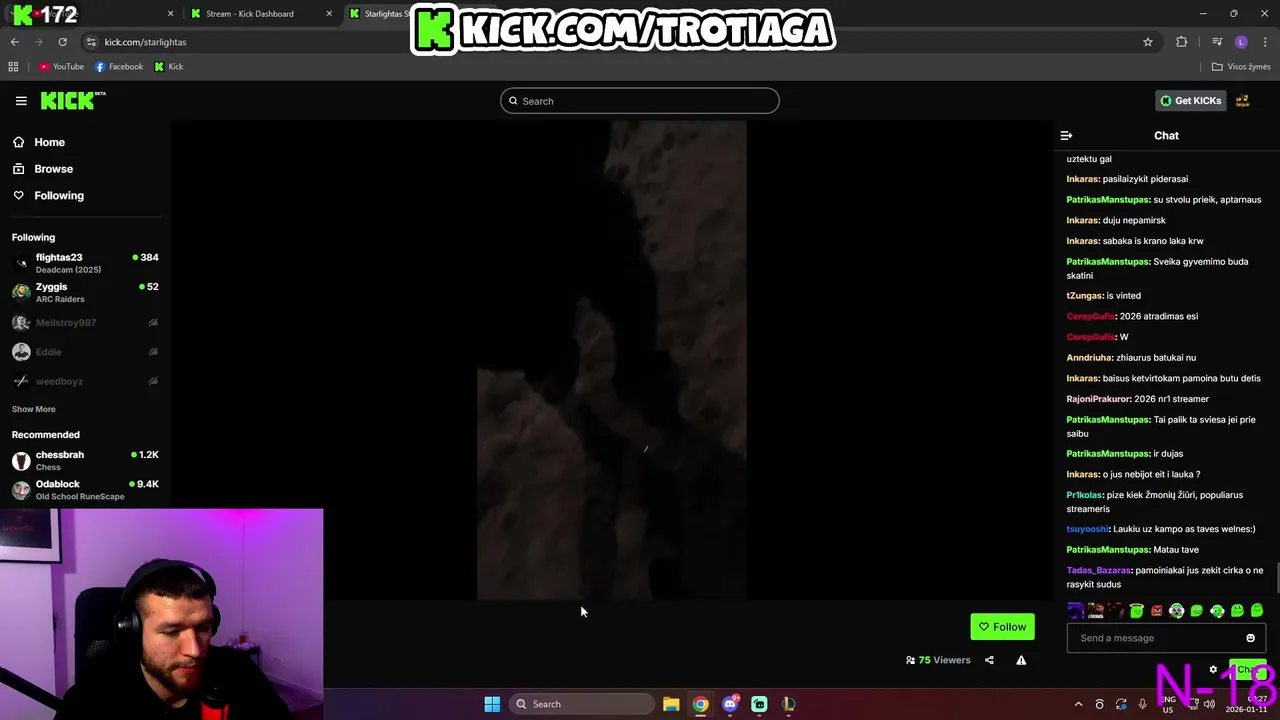Expand Following list with Show More

click(34, 409)
